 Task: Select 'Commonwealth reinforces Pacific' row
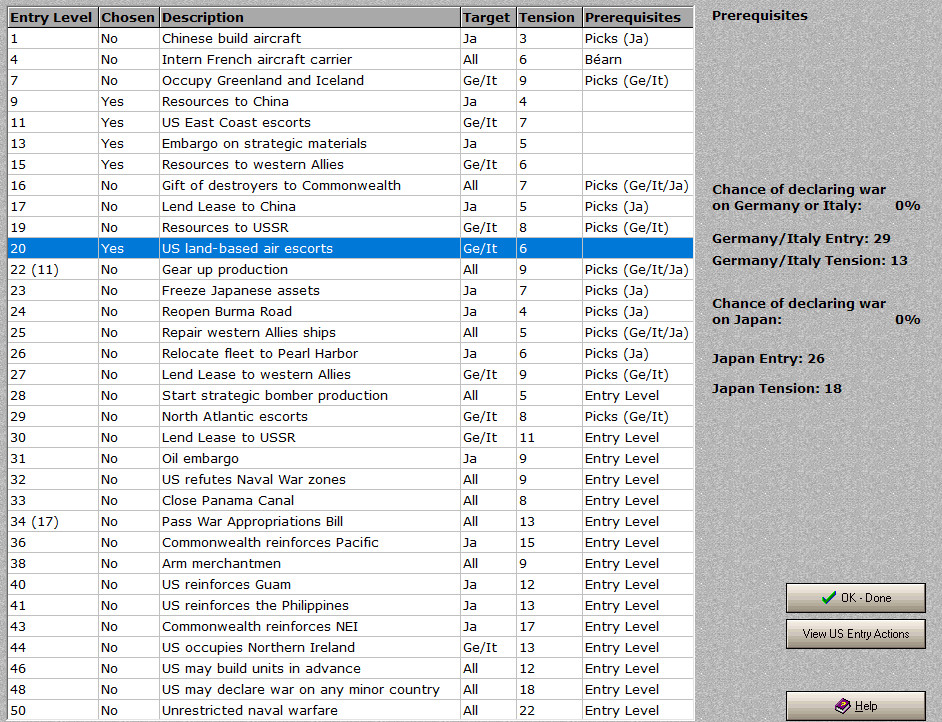pos(350,543)
